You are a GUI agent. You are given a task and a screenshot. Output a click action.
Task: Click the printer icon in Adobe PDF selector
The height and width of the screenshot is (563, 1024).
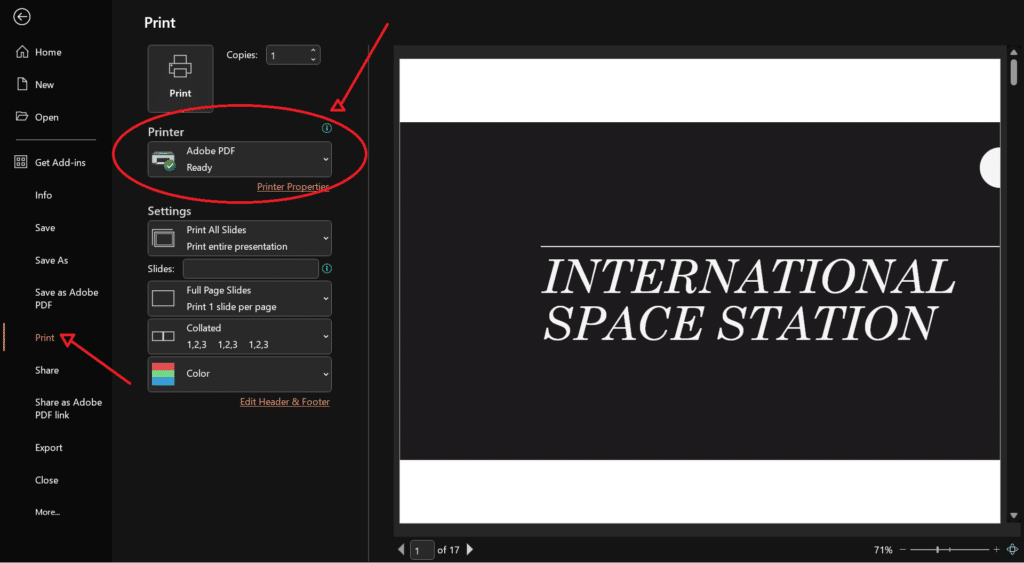pyautogui.click(x=163, y=161)
